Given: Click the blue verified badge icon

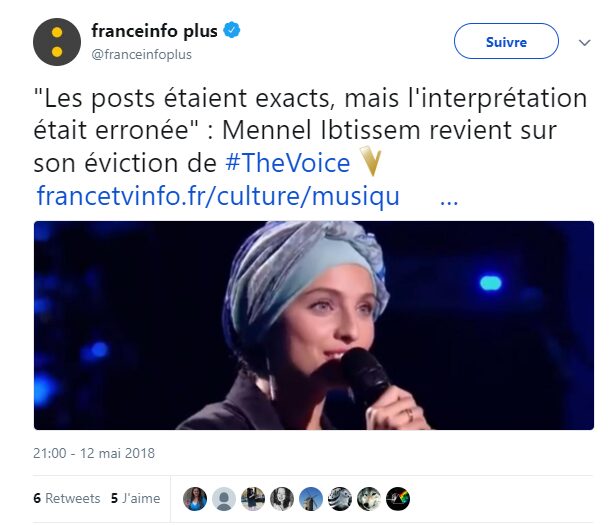Looking at the screenshot, I should [232, 30].
